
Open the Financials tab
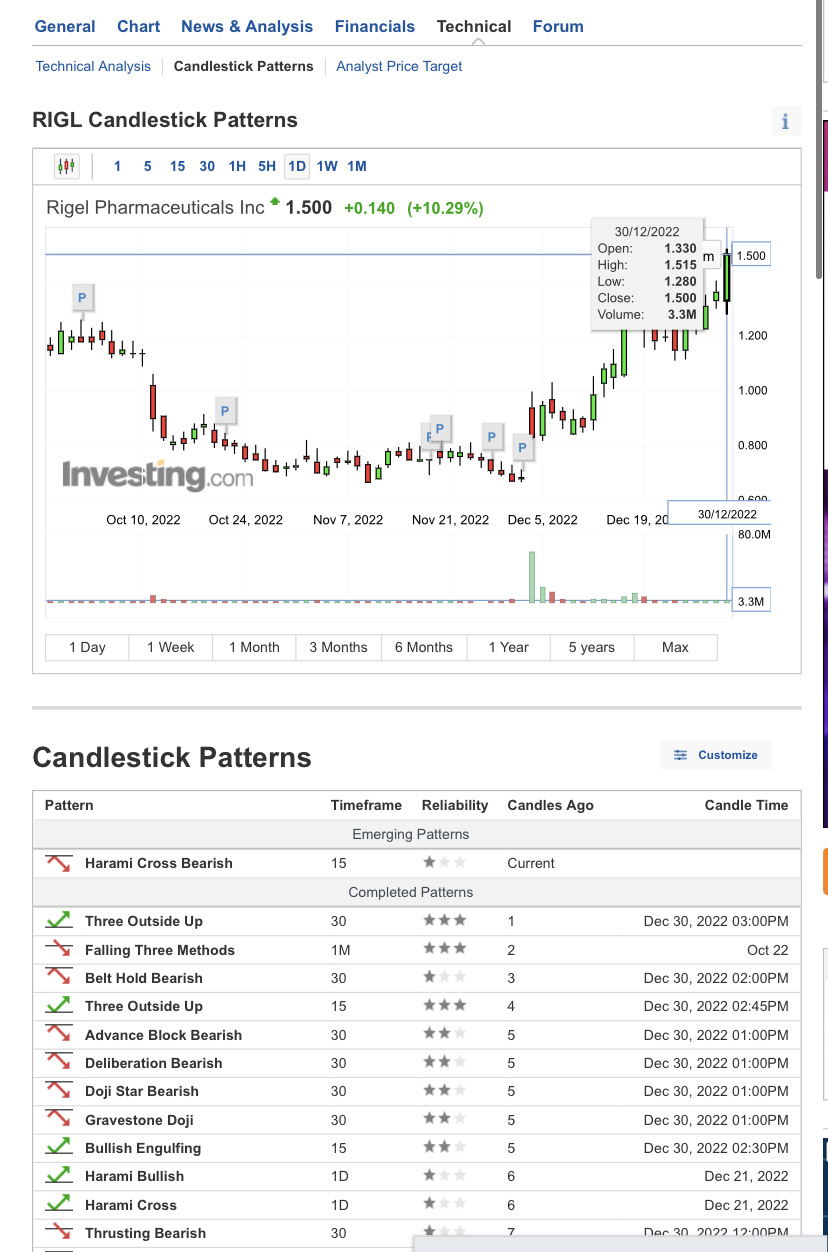(x=375, y=27)
